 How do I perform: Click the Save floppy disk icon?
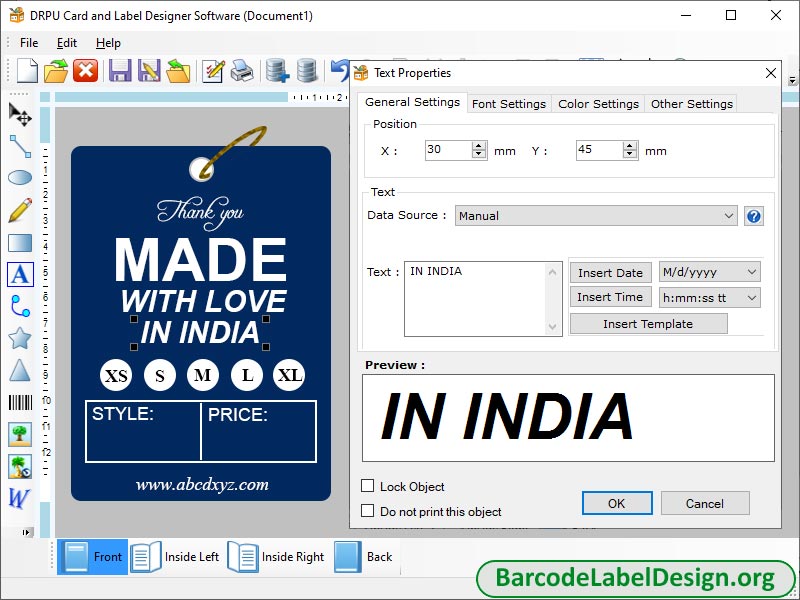coord(120,70)
